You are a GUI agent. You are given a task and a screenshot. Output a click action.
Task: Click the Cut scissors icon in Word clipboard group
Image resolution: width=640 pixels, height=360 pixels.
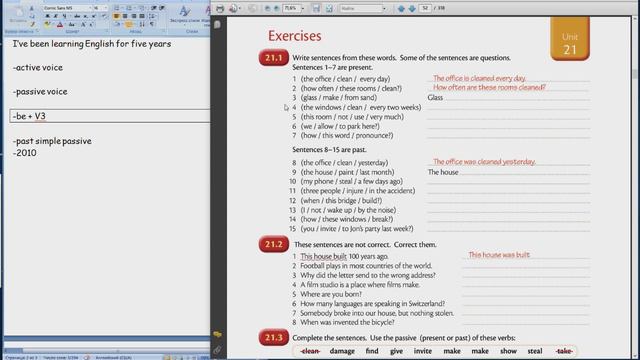[31, 8]
